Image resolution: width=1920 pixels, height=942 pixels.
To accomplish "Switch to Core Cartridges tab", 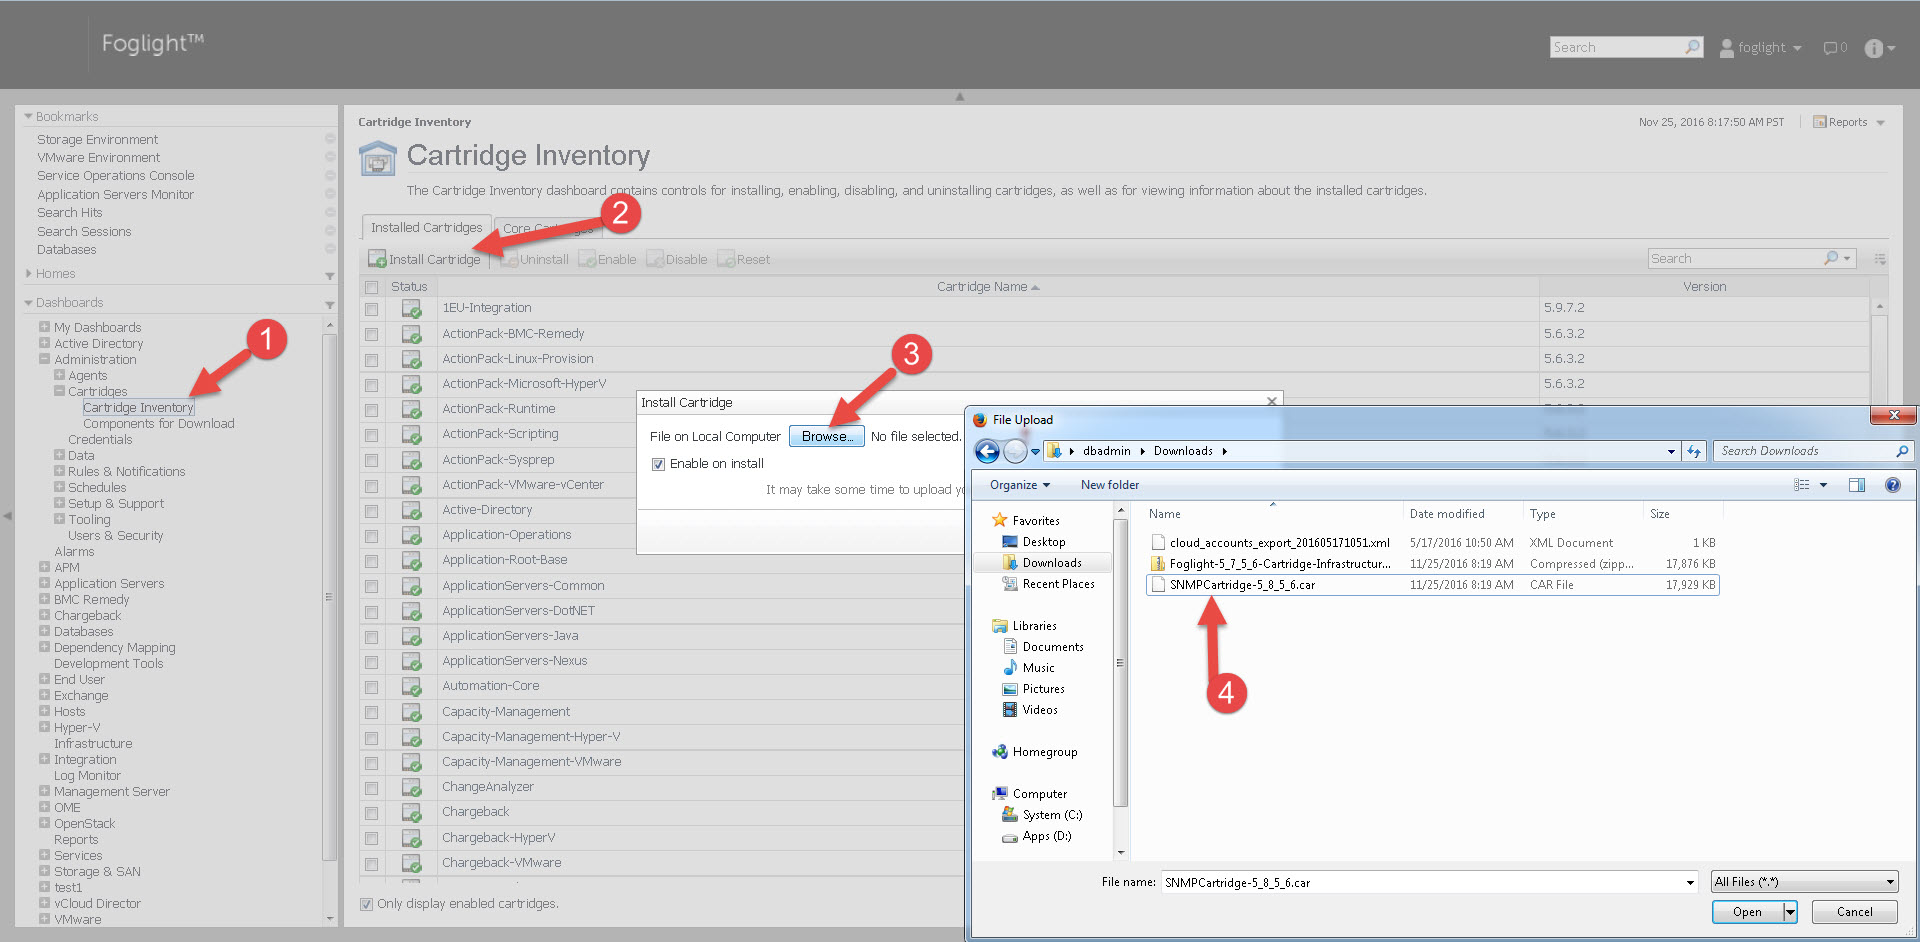I will click(x=548, y=229).
